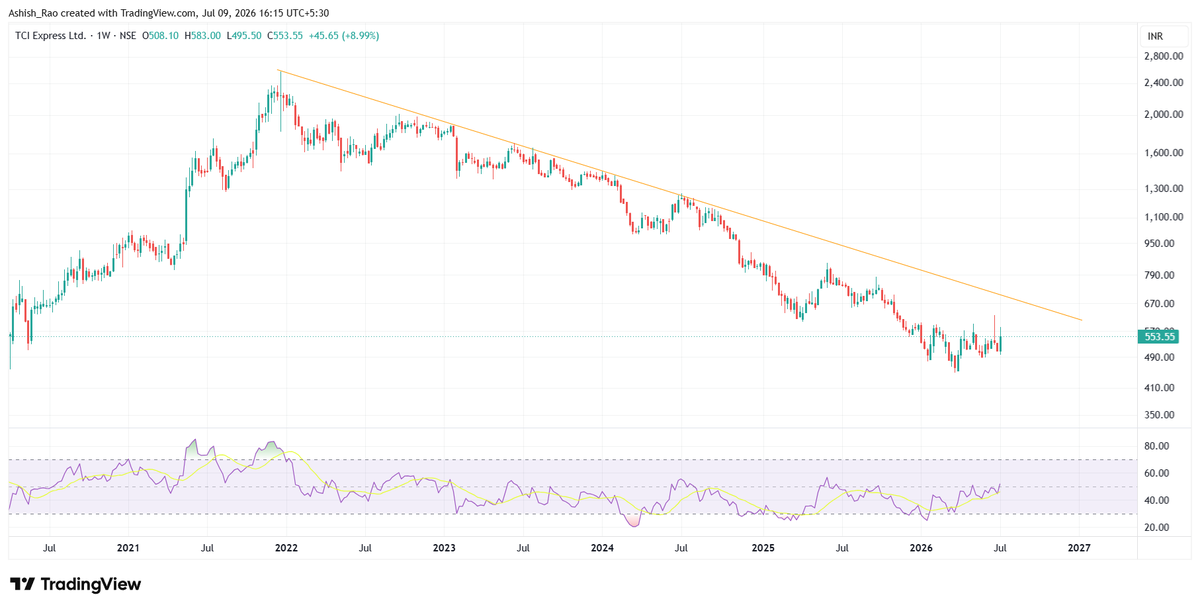Image resolution: width=1200 pixels, height=609 pixels.
Task: Click the 2022 label on time axis
Action: click(x=286, y=549)
